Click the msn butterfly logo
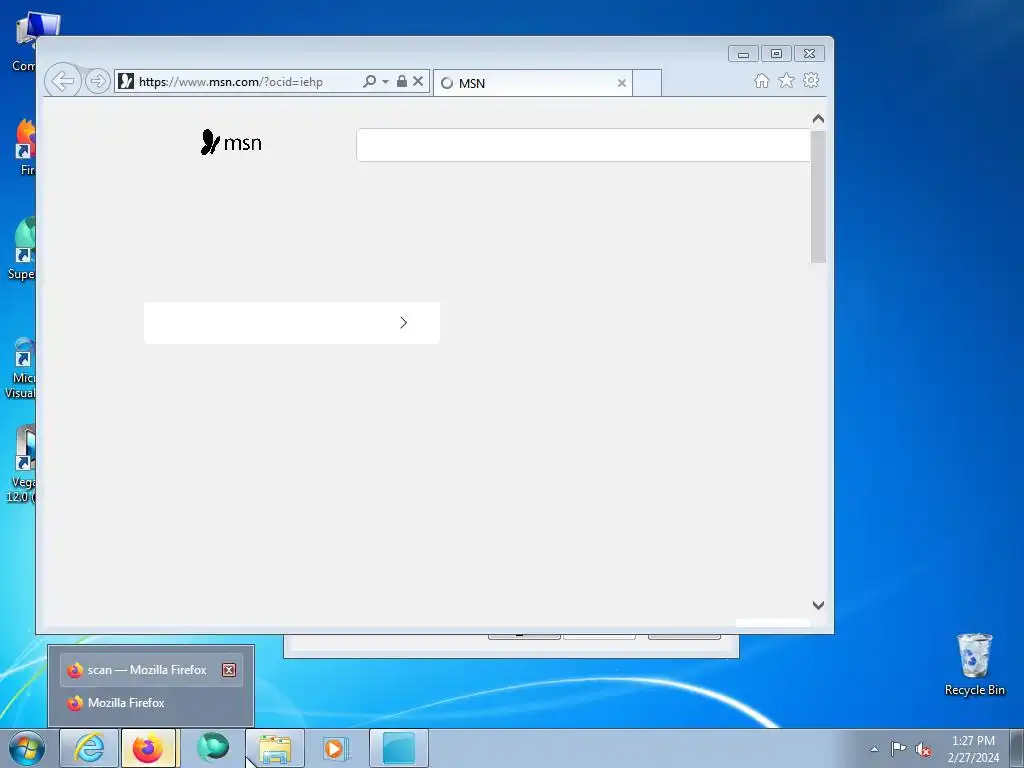The height and width of the screenshot is (768, 1024). pyautogui.click(x=231, y=142)
